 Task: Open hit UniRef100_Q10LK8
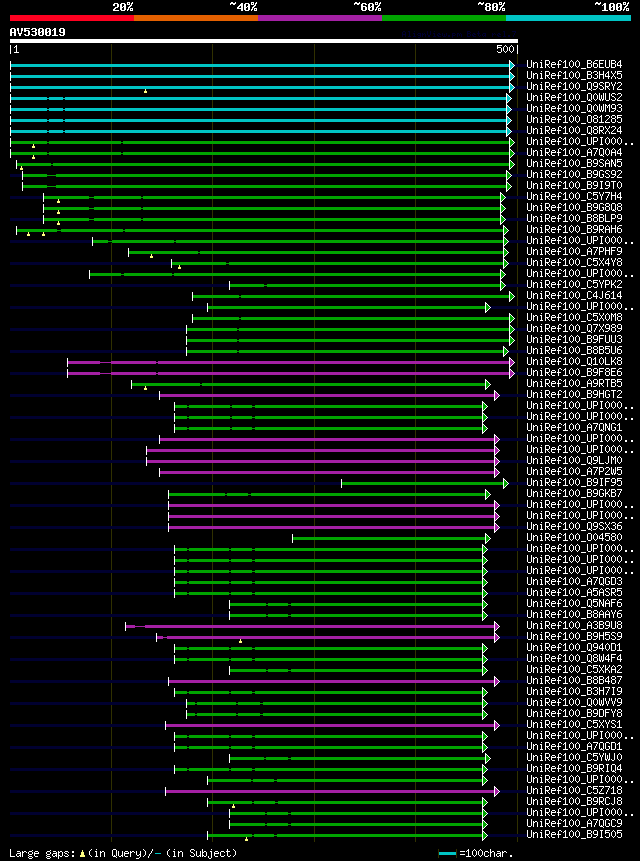(x=574, y=361)
